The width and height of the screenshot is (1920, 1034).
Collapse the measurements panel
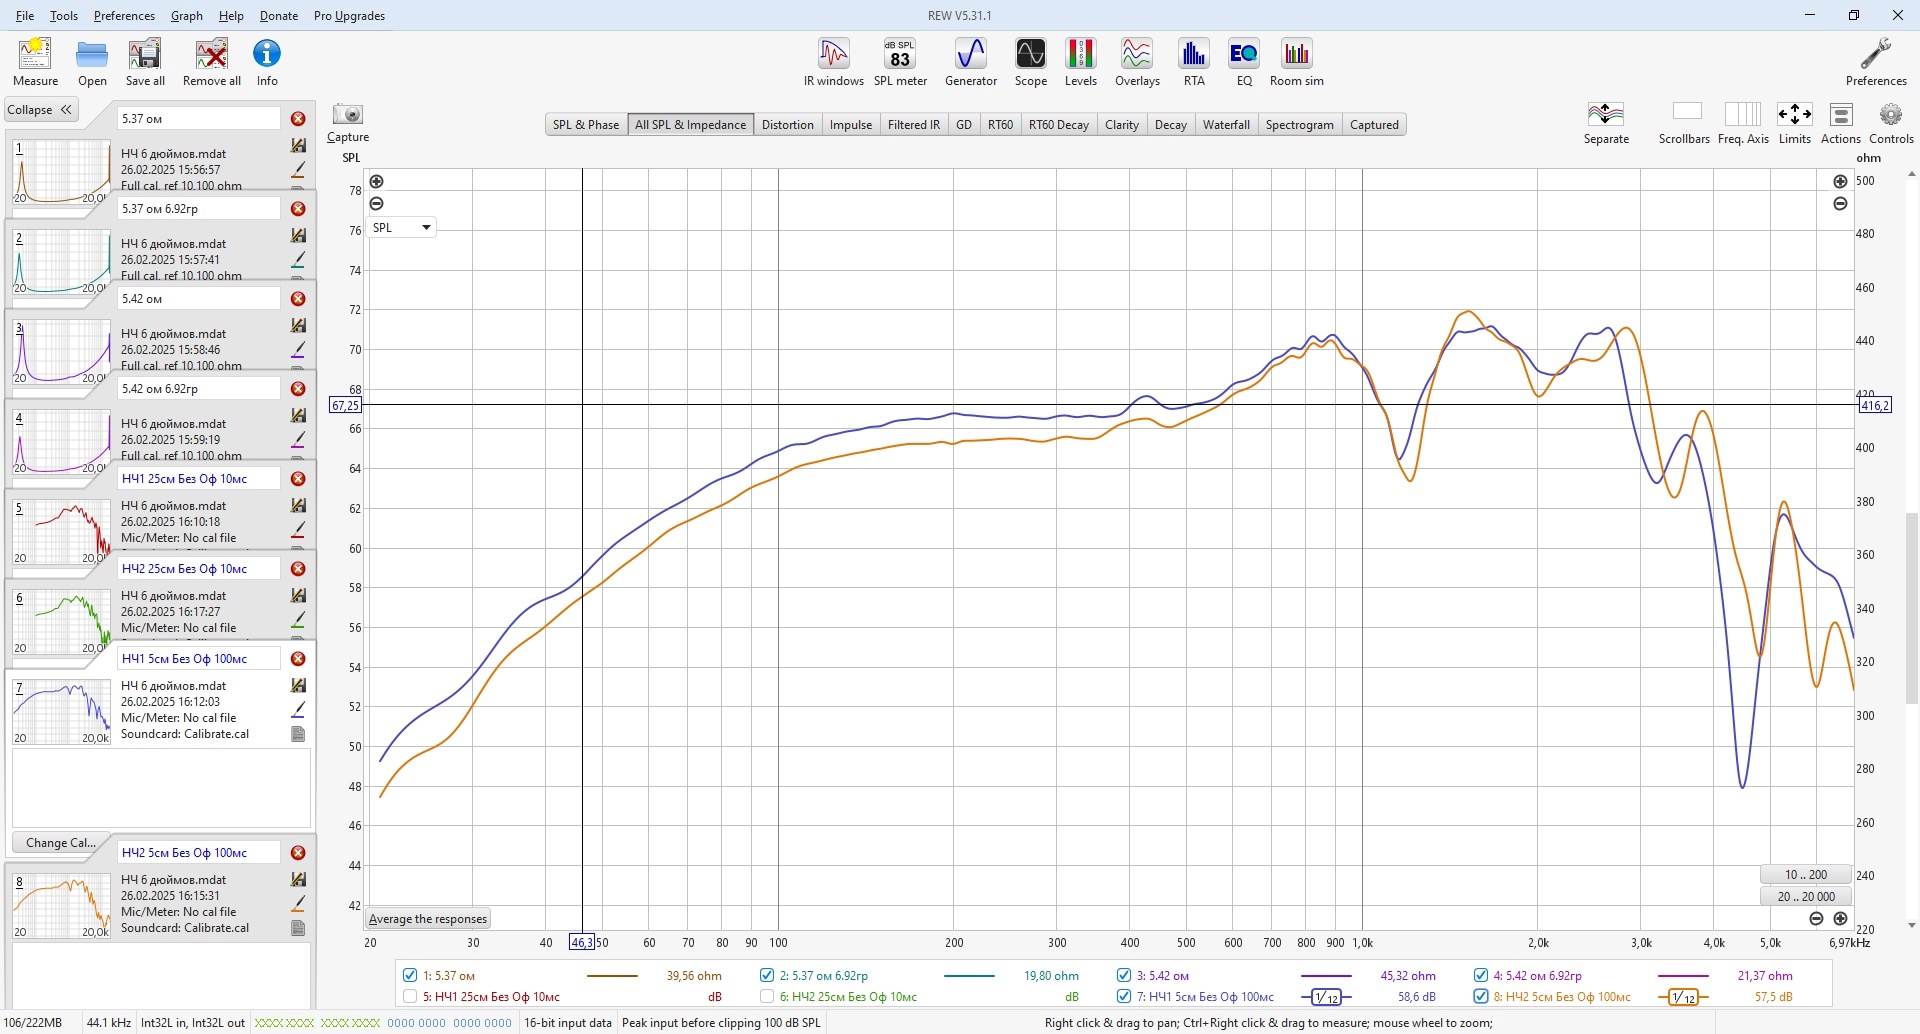click(40, 110)
